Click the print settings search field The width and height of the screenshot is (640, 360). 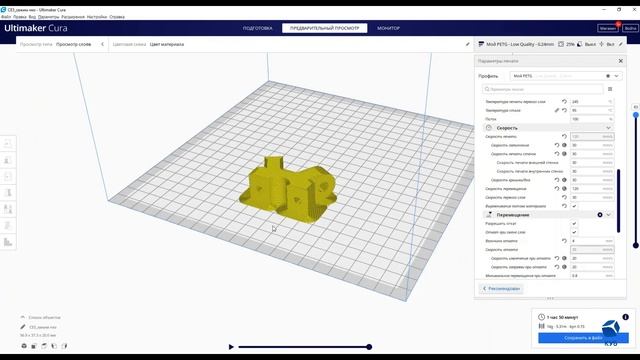[x=542, y=89]
